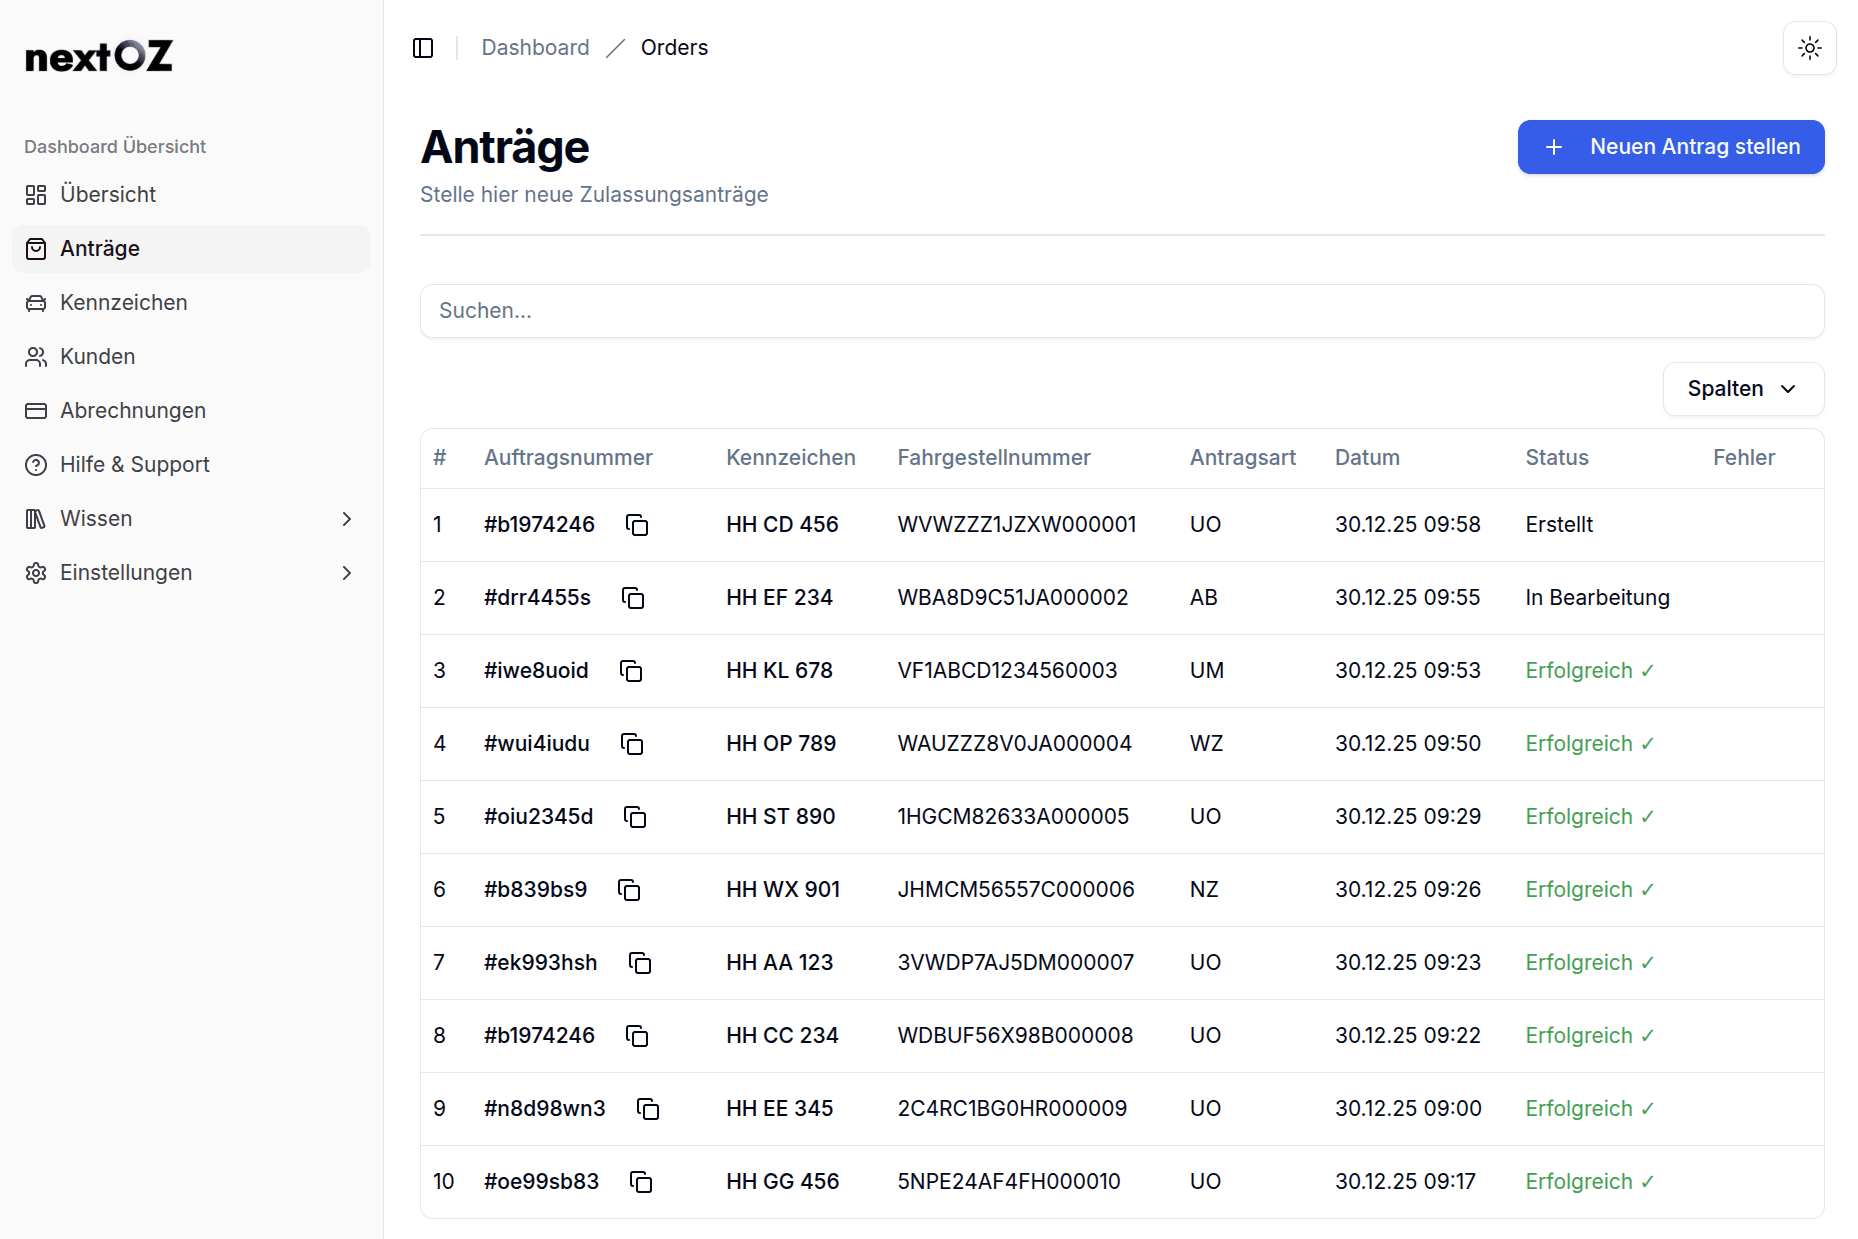Image resolution: width=1858 pixels, height=1239 pixels.
Task: Copy order number #drr4455s
Action: pos(633,598)
